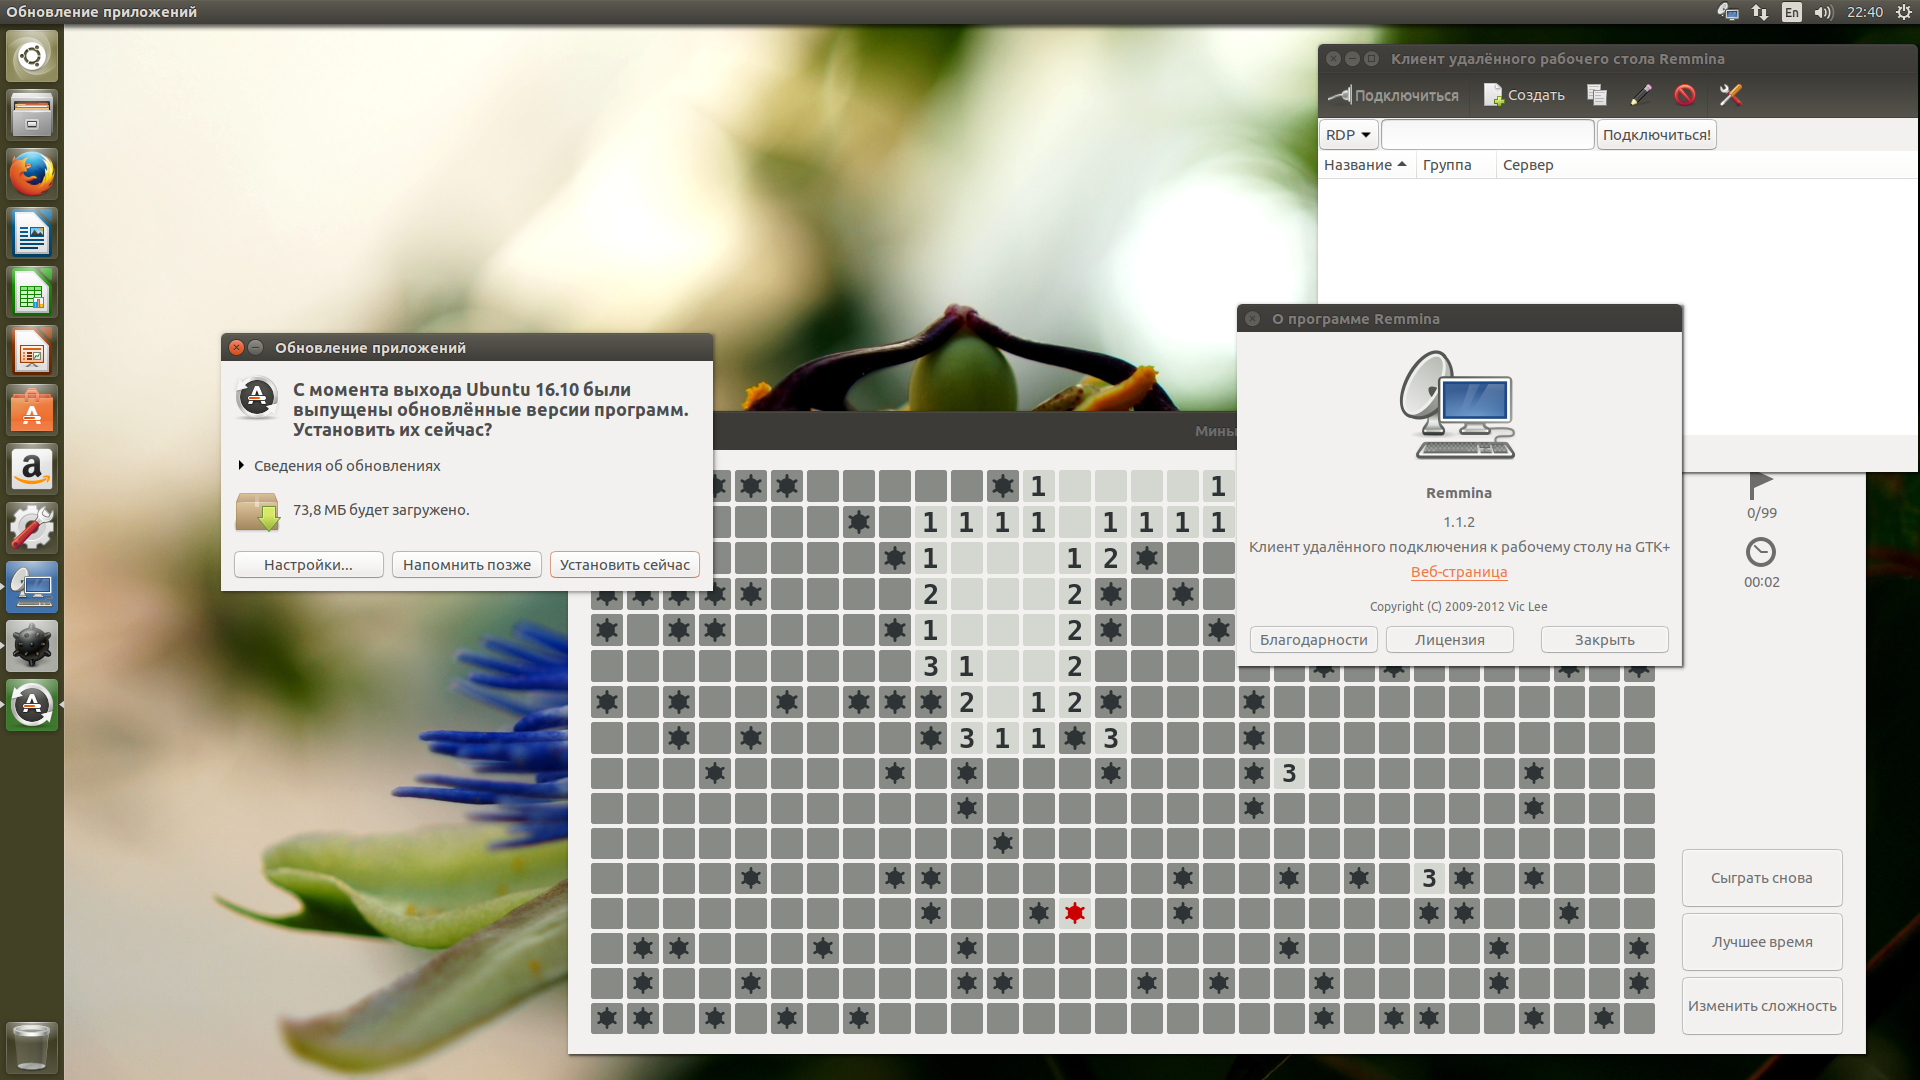Open System Settings from the launcher
This screenshot has height=1080, width=1920.
click(32, 528)
